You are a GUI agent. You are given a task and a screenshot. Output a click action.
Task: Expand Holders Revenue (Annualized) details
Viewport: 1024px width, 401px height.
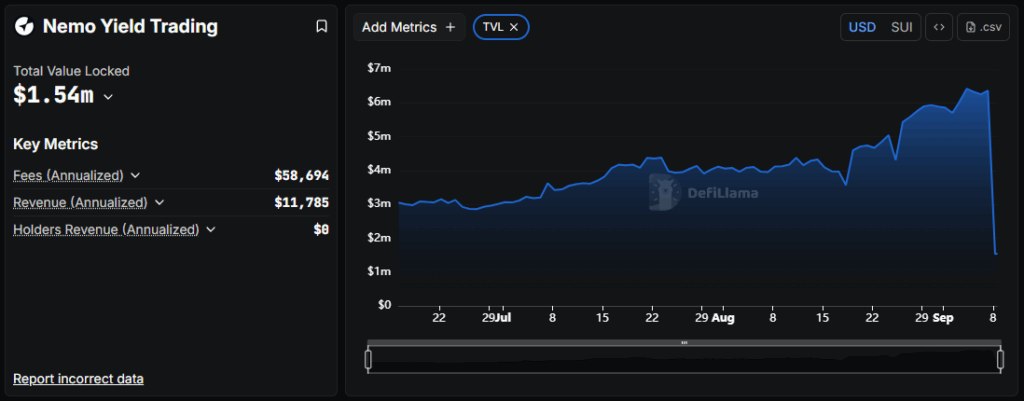tap(210, 229)
